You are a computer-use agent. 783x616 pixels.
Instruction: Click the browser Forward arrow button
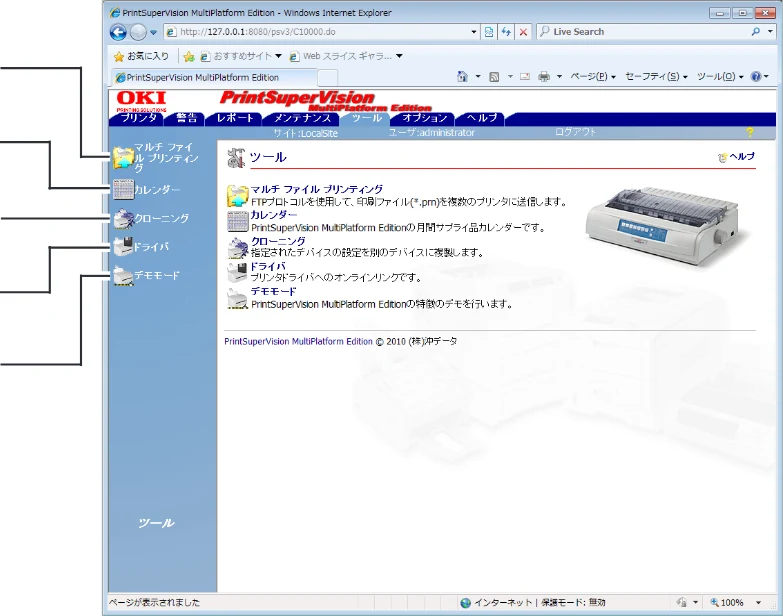point(138,32)
